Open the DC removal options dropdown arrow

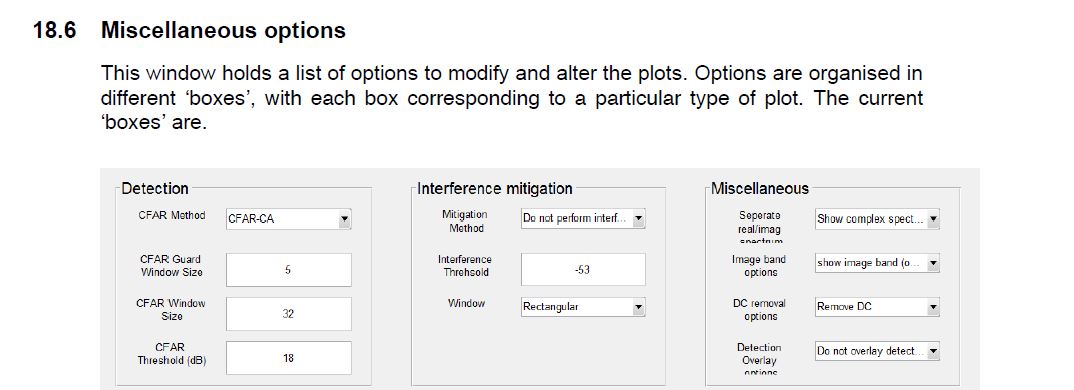[933, 307]
